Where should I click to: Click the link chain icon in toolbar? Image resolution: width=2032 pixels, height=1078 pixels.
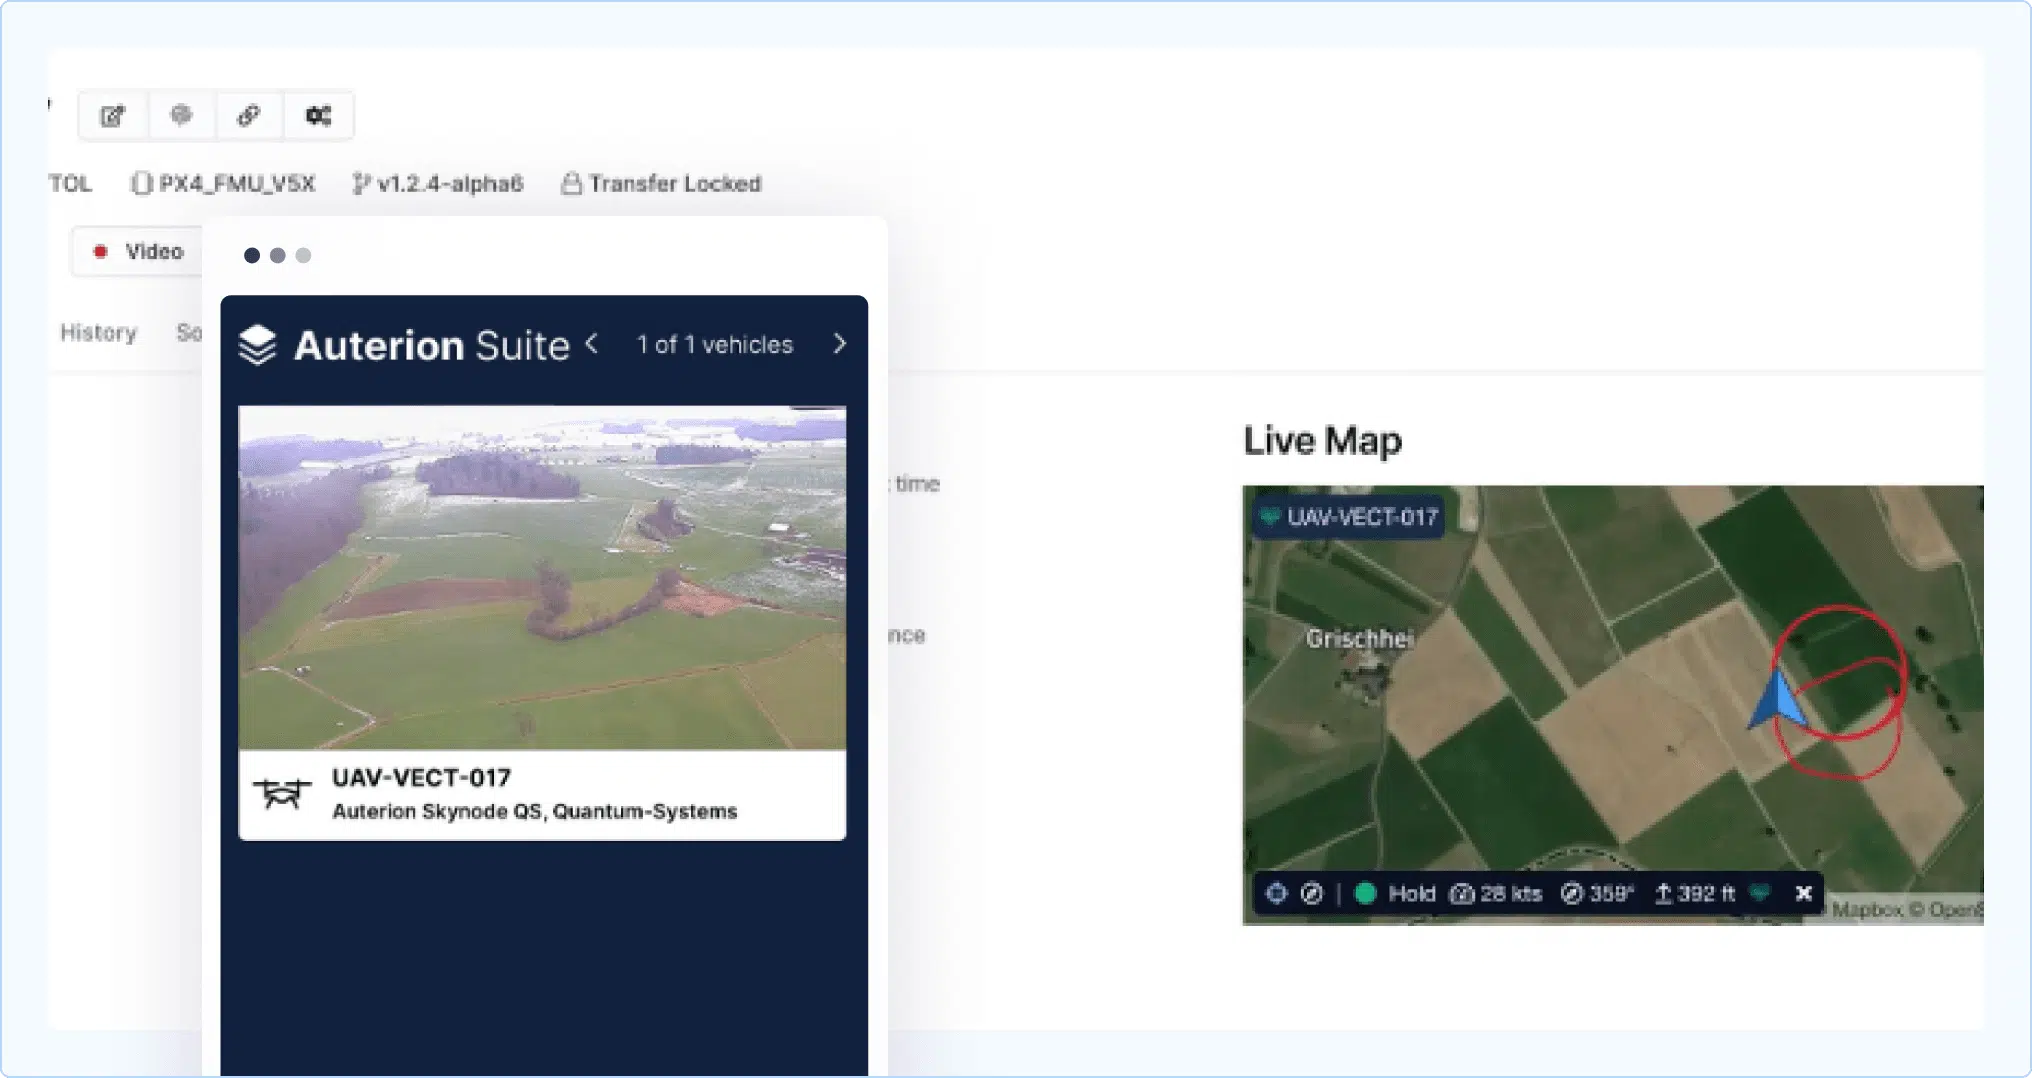(249, 116)
